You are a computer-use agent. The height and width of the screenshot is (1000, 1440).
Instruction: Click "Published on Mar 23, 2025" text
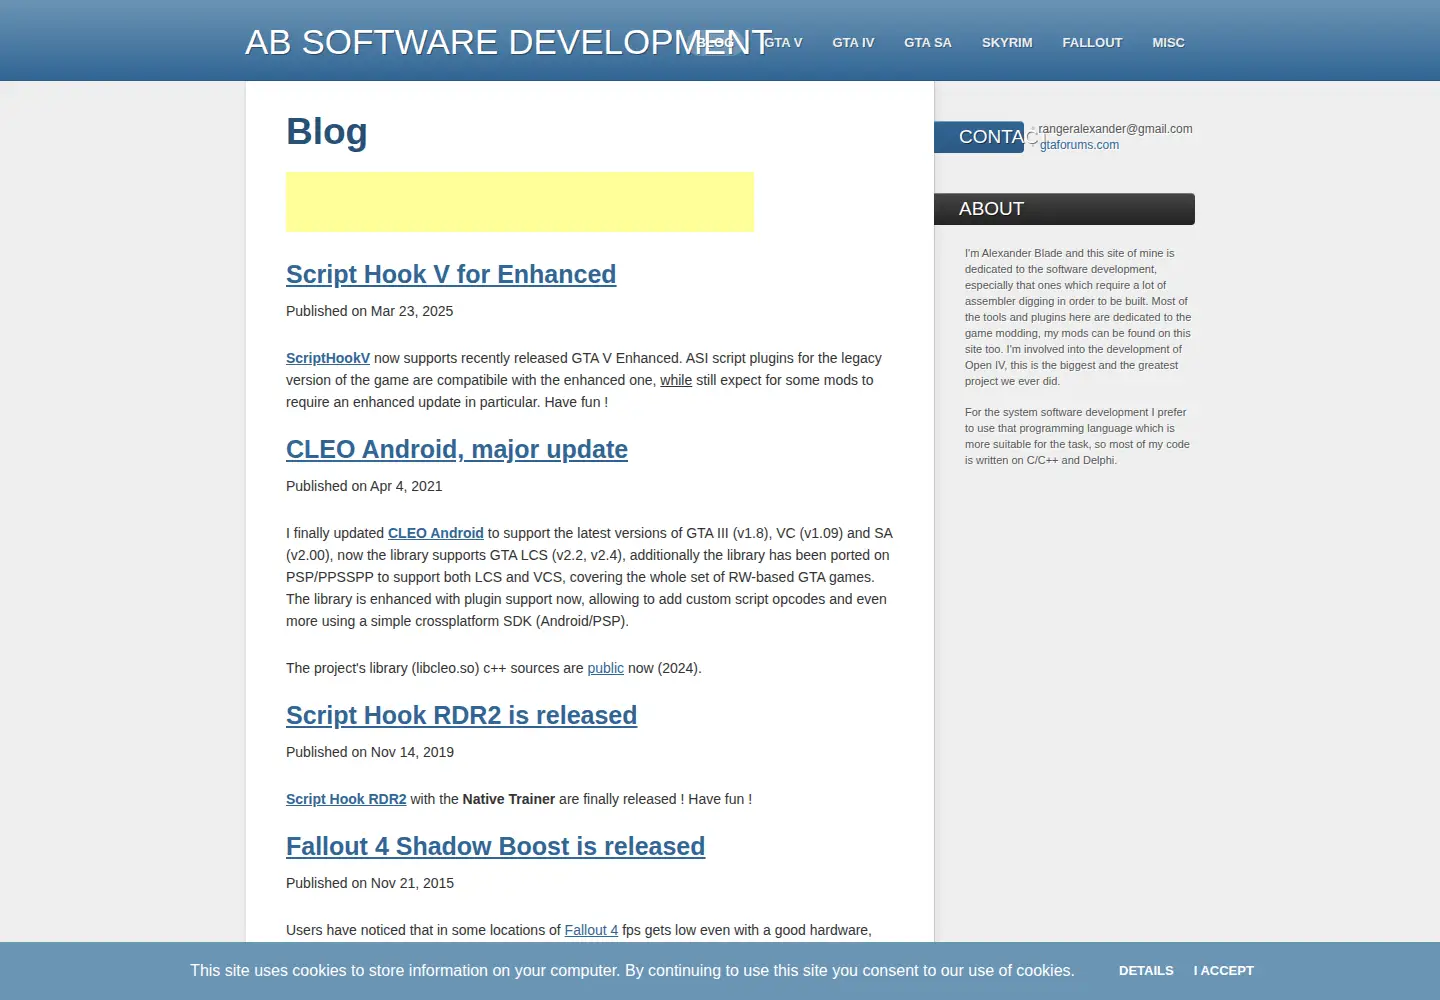pos(369,311)
